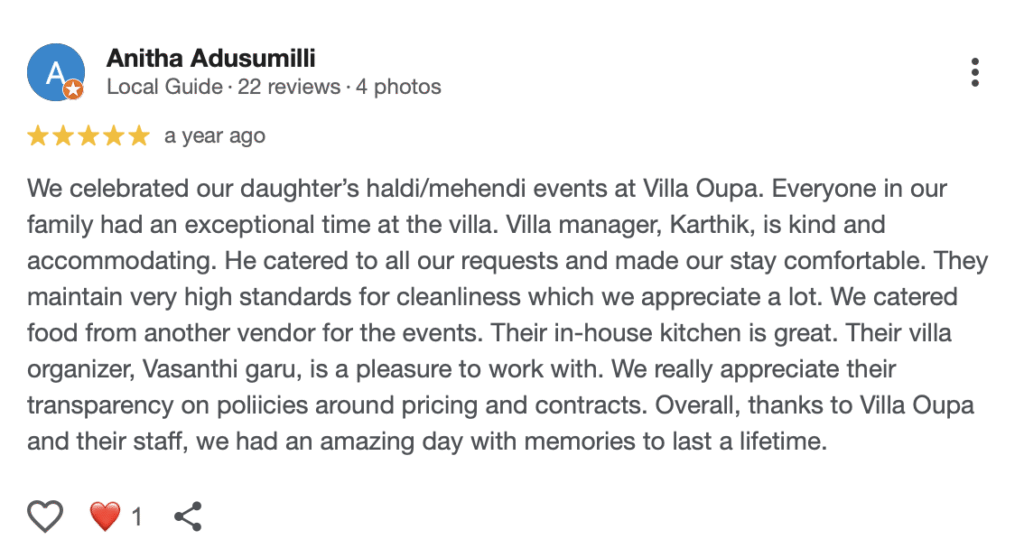Click the reaction count '1'

[137, 517]
